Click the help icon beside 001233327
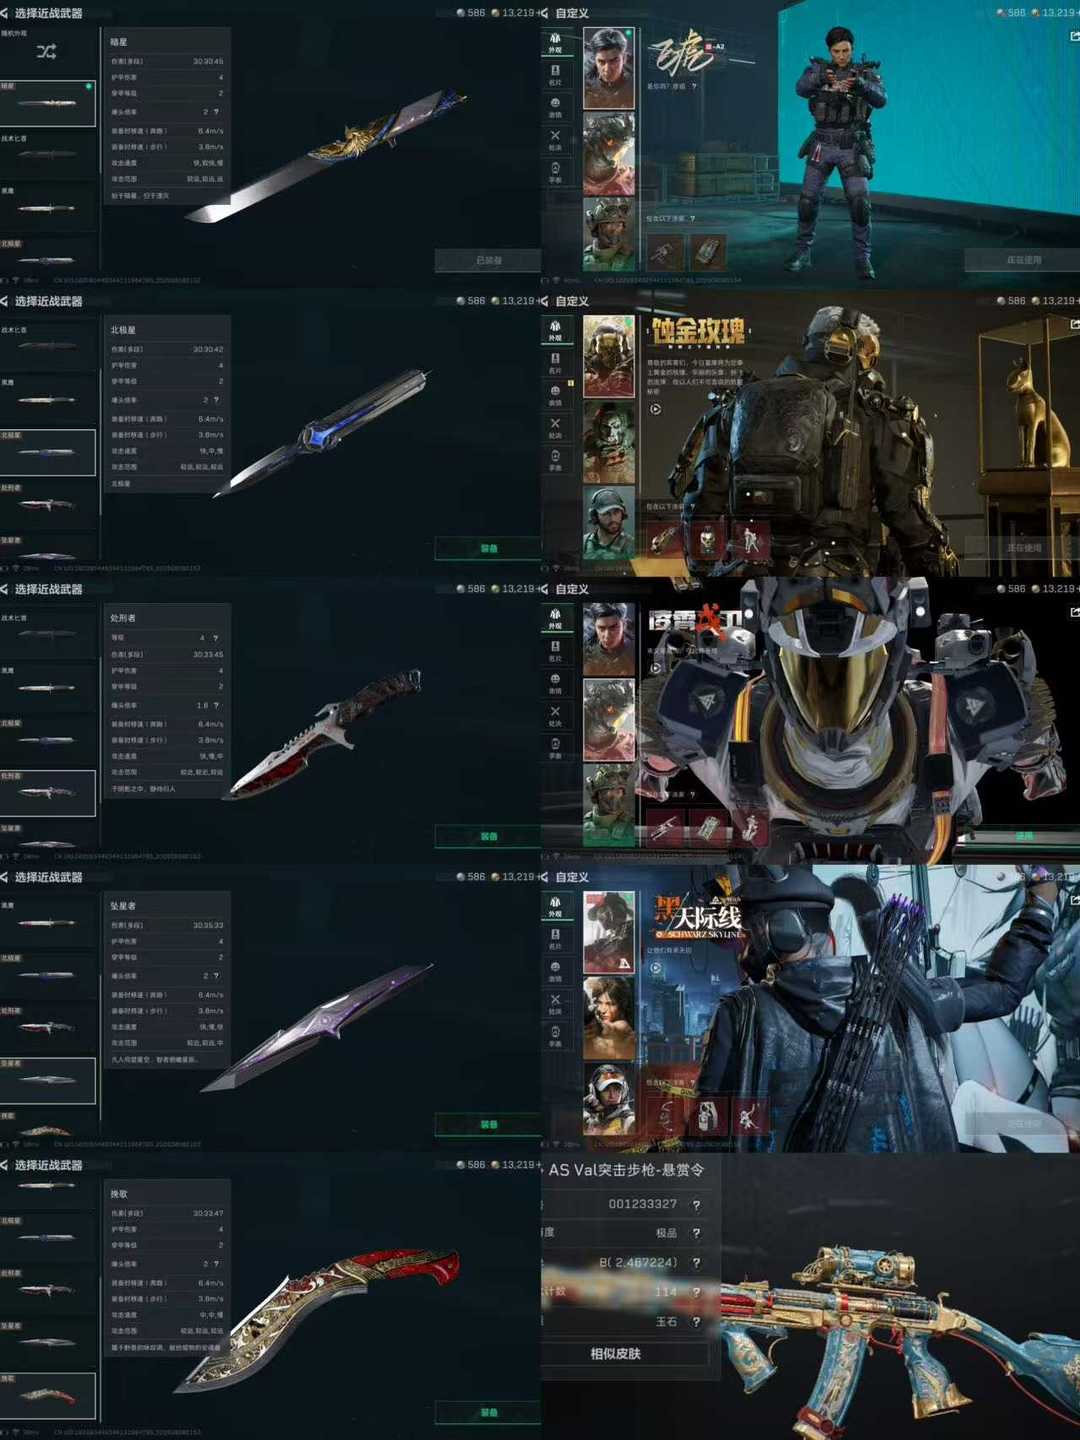The width and height of the screenshot is (1080, 1440). tap(696, 1205)
